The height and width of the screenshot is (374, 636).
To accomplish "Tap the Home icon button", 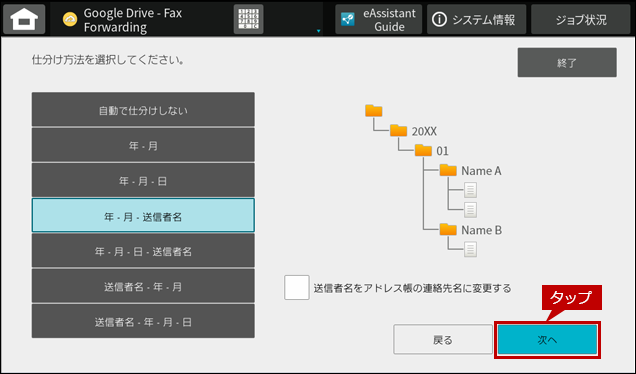I will (24, 19).
